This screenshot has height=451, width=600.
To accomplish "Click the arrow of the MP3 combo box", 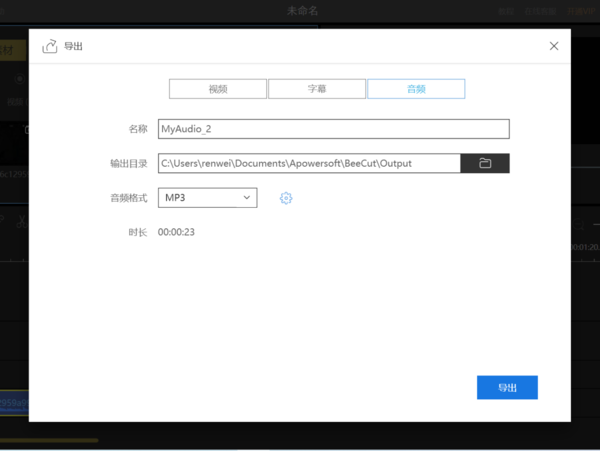I will [x=246, y=198].
